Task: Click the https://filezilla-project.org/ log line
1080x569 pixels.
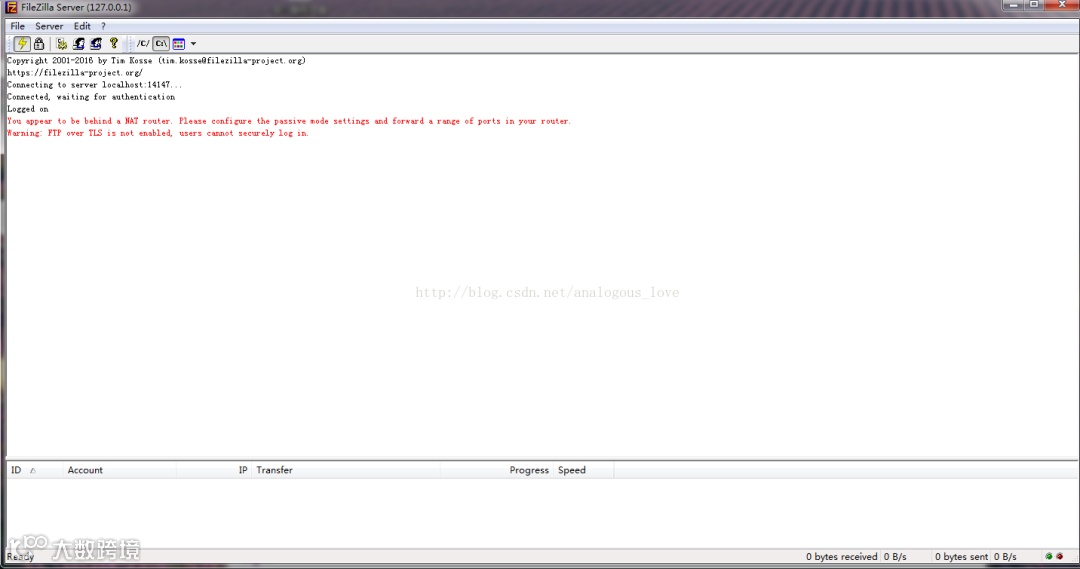Action: [75, 72]
